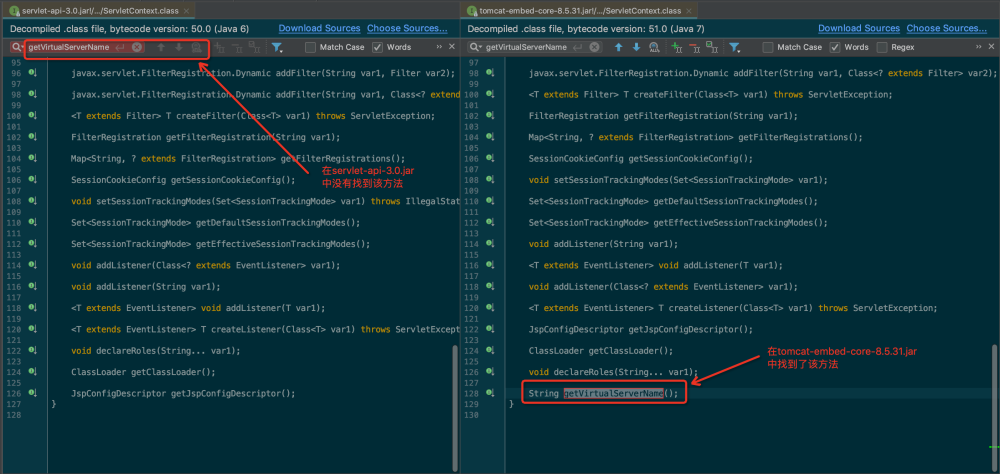1000x474 pixels.
Task: Open search history dropdown in left find bar
Action: tap(17, 47)
